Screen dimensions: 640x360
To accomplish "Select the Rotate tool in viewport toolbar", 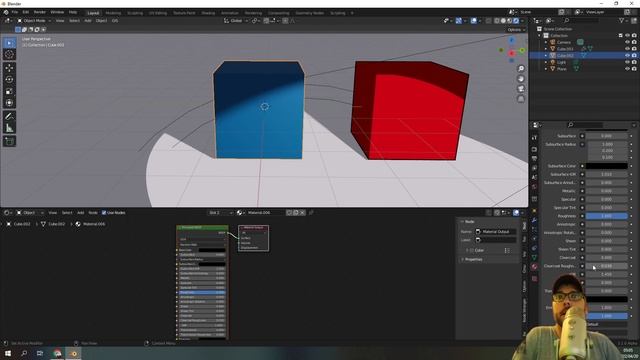I will coord(9,80).
